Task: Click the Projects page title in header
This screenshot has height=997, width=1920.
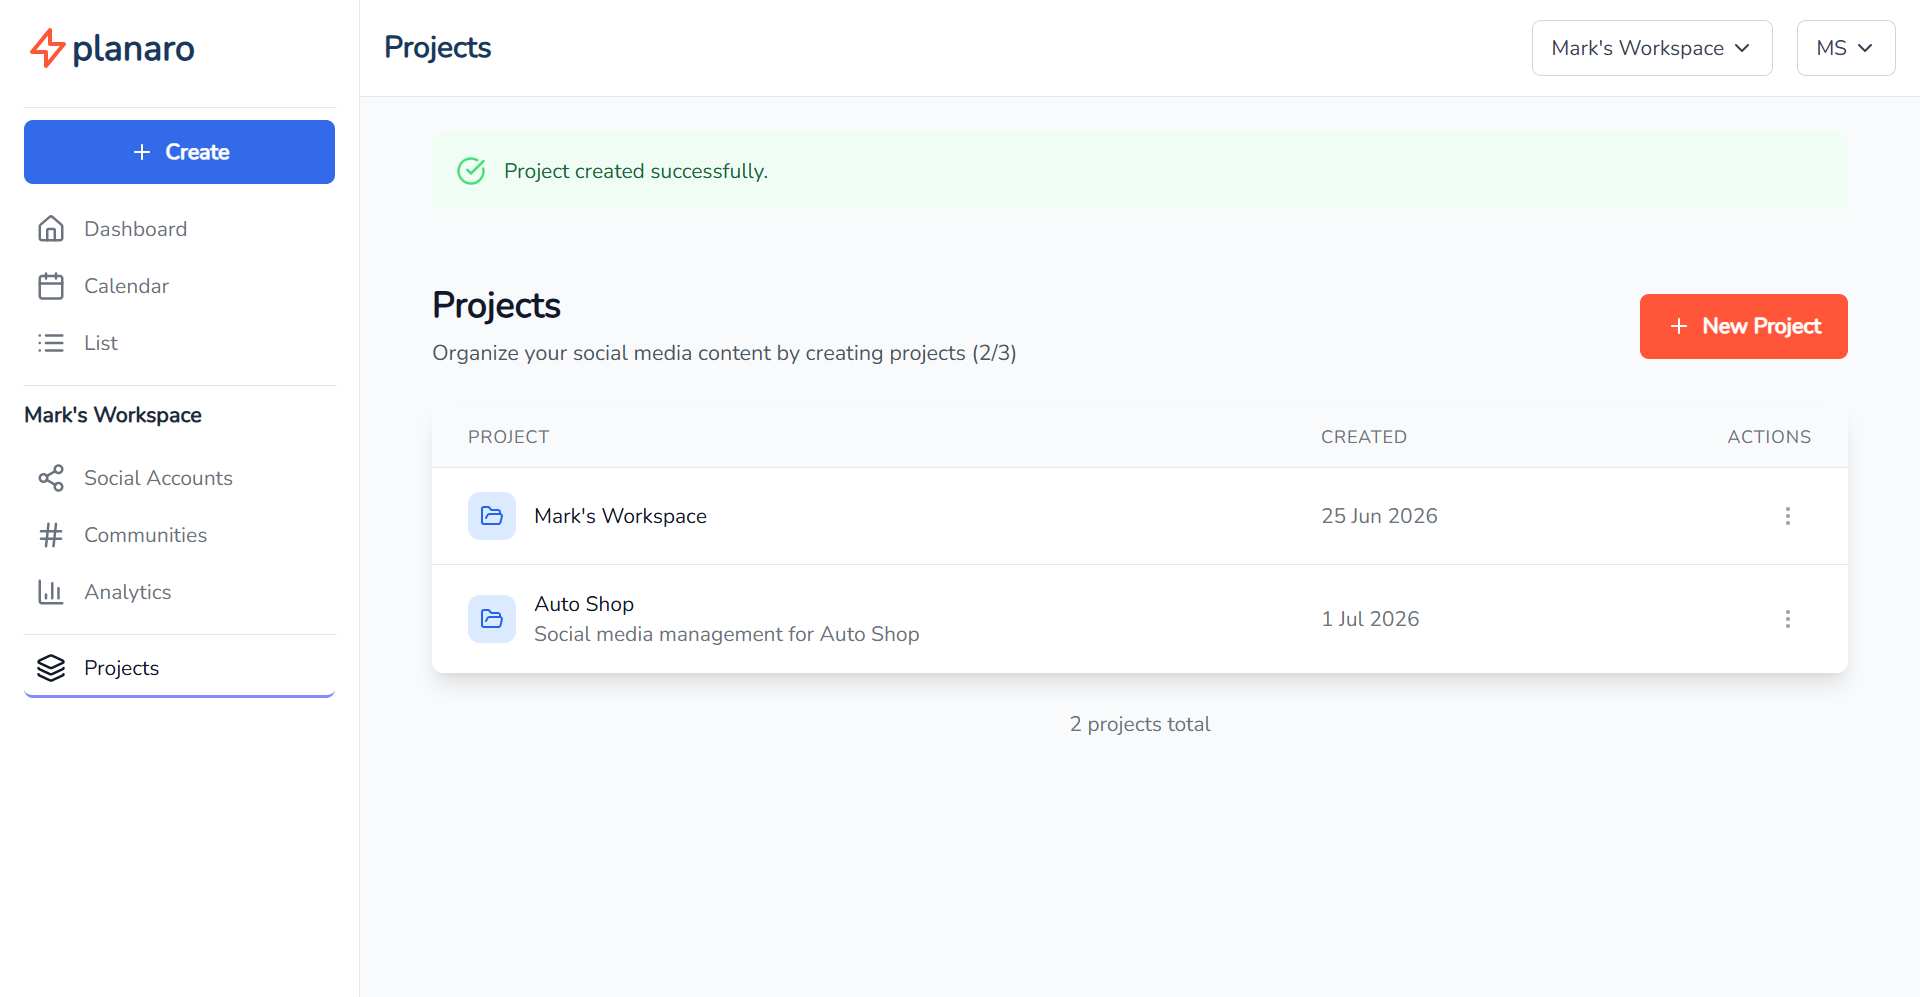Action: pyautogui.click(x=437, y=48)
